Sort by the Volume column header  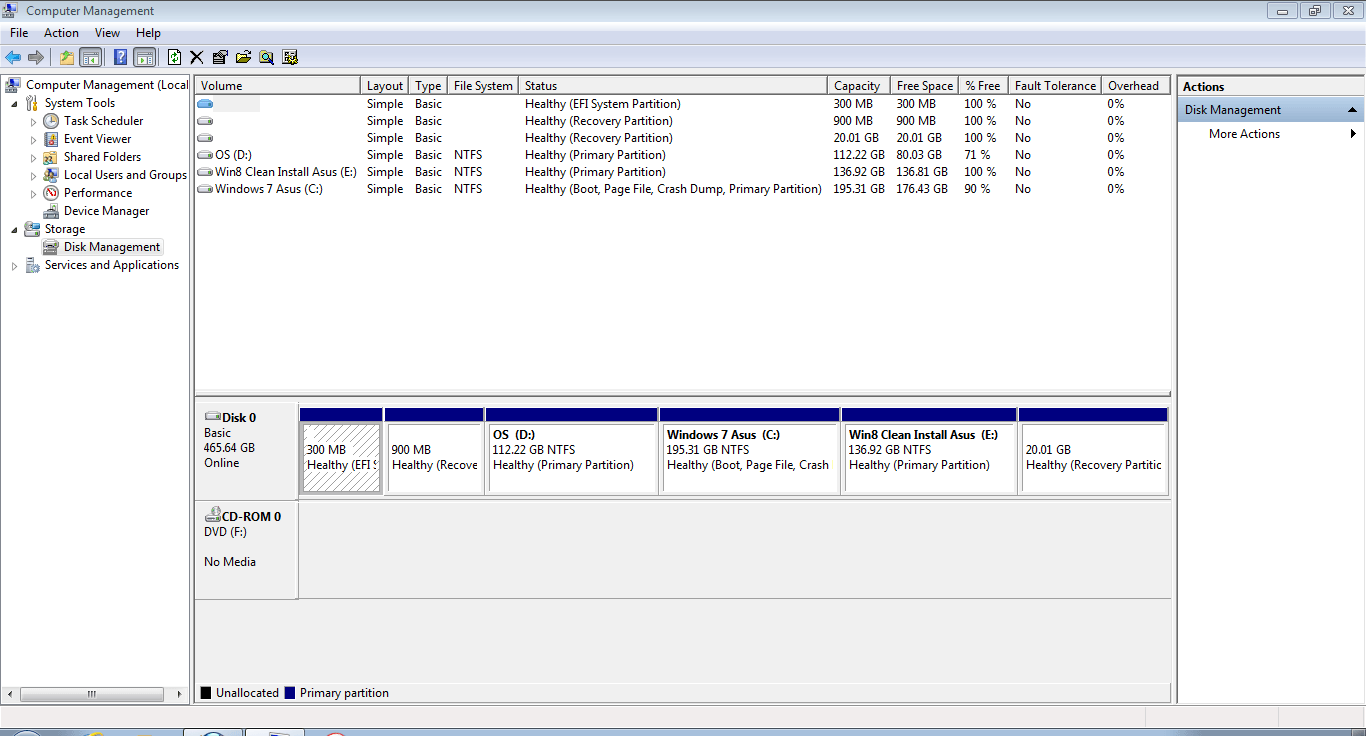(x=277, y=86)
